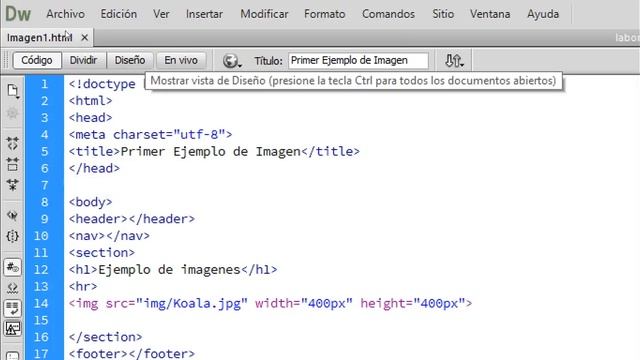Image resolution: width=640 pixels, height=360 pixels.
Task: Open the Ver menu
Action: [161, 14]
